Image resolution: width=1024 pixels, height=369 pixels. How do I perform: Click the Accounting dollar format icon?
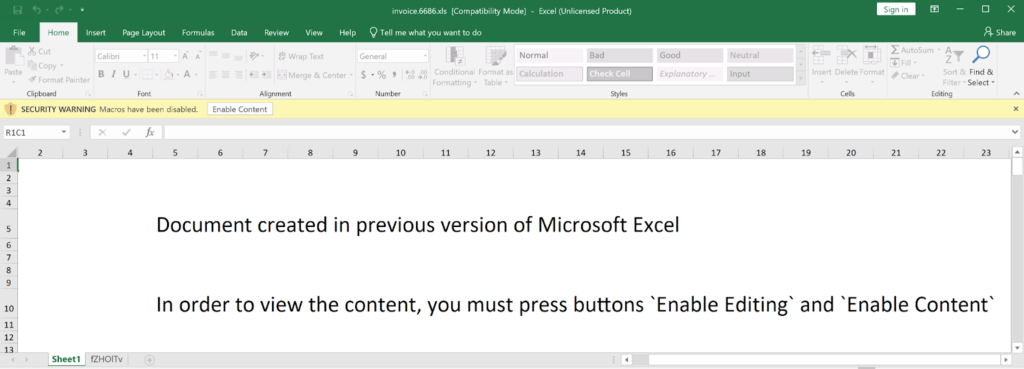click(x=364, y=75)
